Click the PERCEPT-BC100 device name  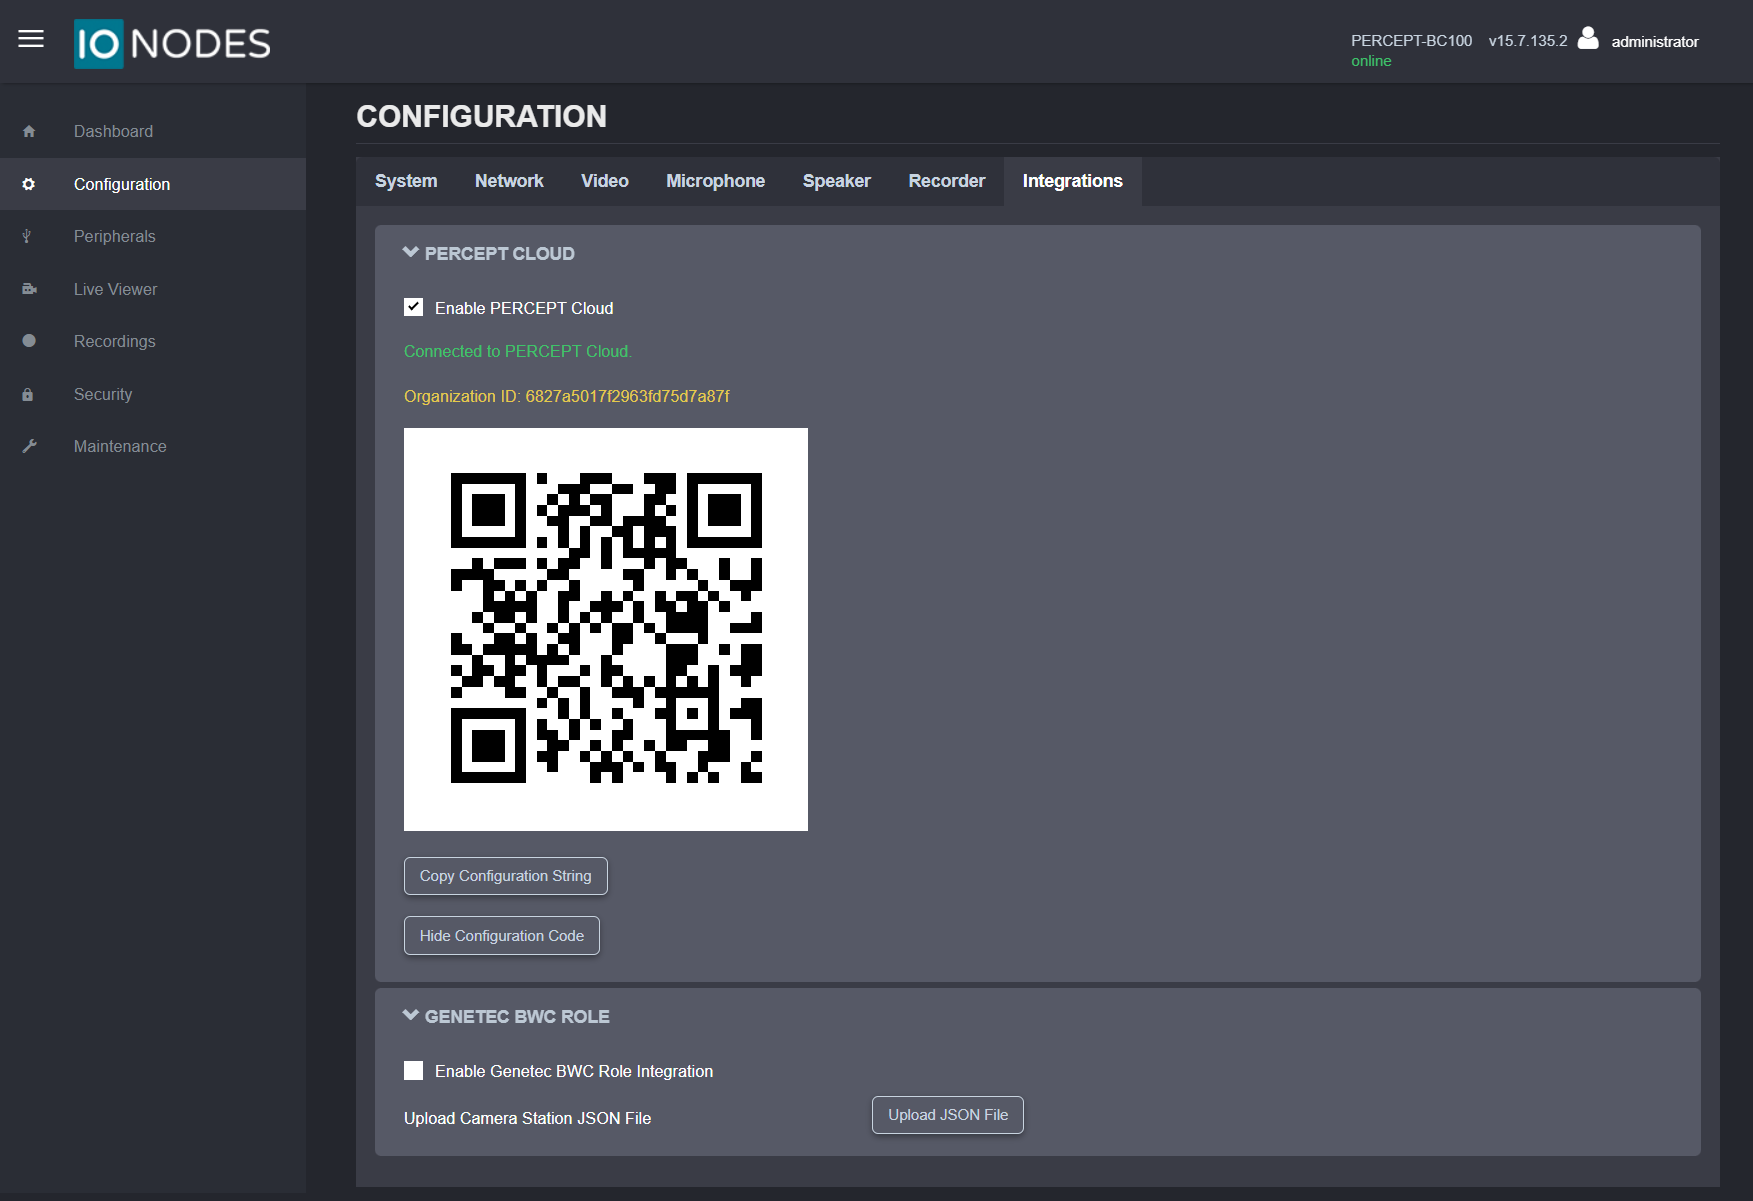(x=1412, y=41)
